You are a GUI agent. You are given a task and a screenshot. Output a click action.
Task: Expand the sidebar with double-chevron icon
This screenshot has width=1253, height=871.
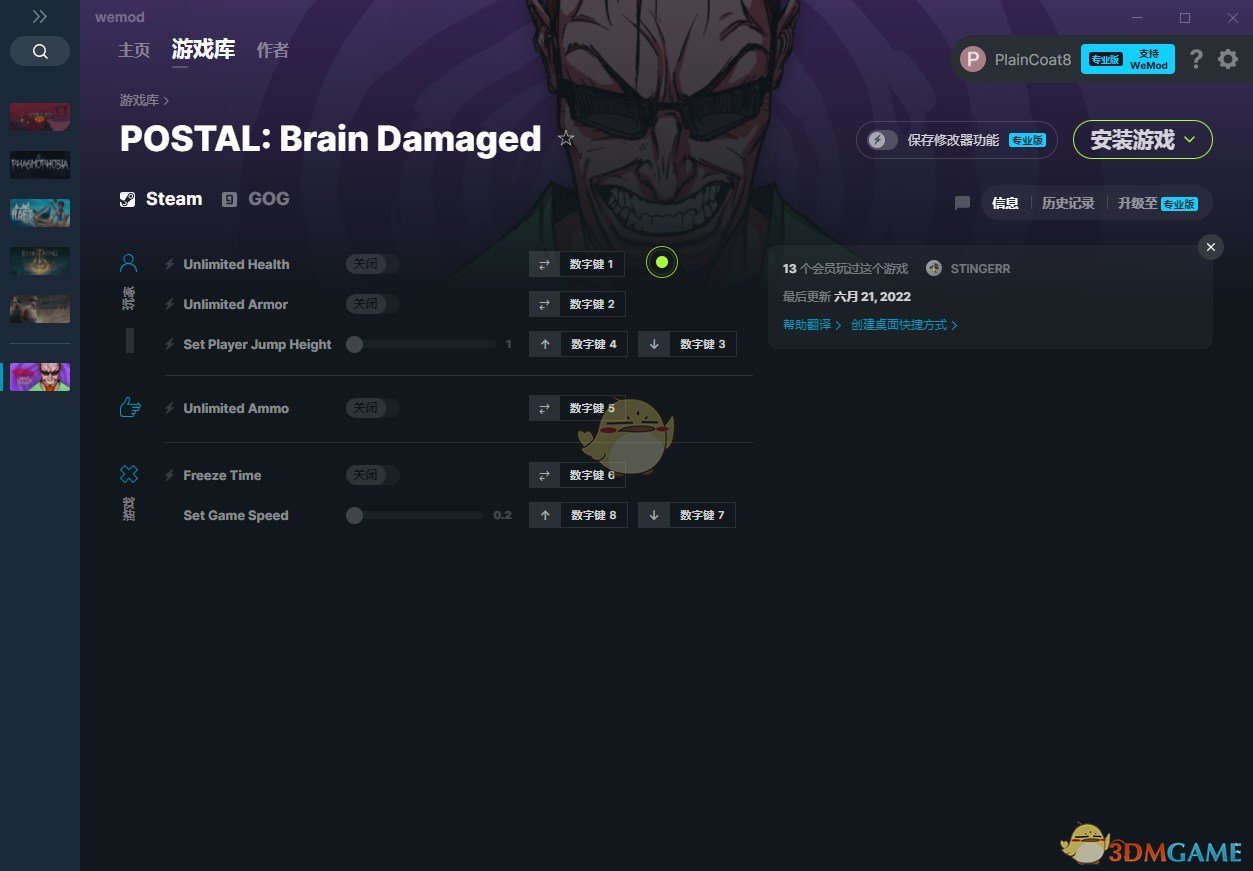point(39,17)
